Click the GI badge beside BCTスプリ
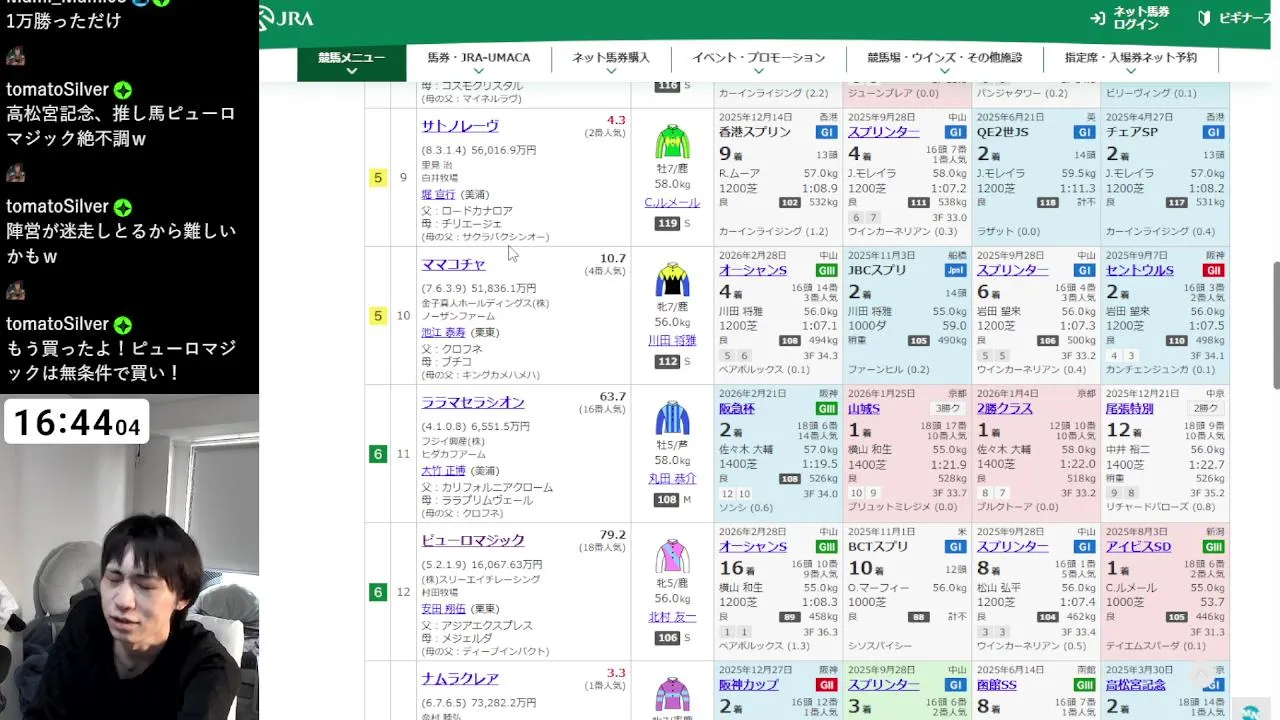This screenshot has height=720, width=1280. pos(955,547)
